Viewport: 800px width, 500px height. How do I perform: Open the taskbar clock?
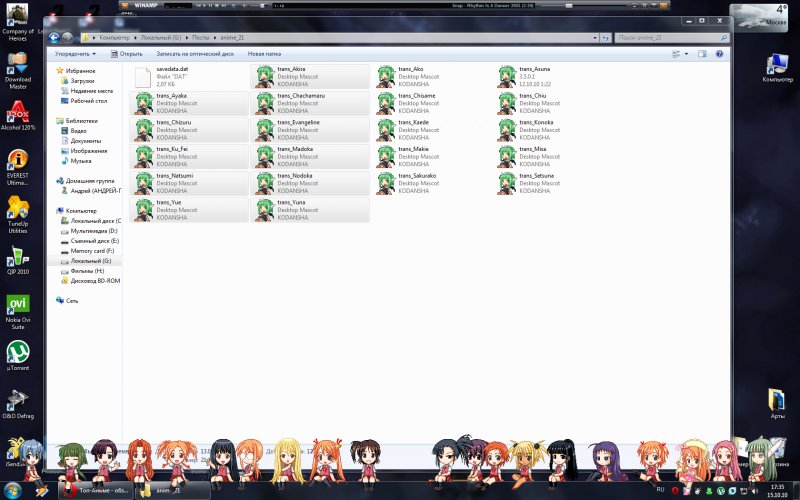[777, 491]
